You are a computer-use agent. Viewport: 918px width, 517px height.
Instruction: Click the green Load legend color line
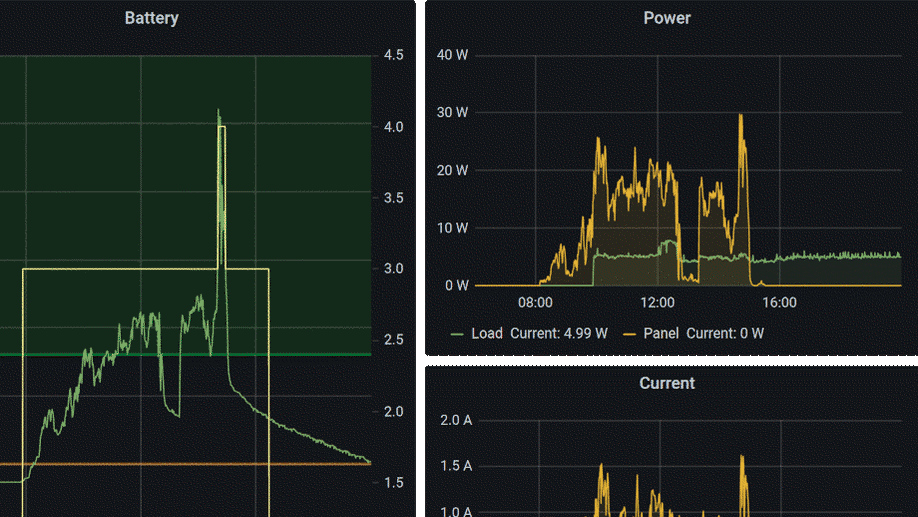[458, 333]
